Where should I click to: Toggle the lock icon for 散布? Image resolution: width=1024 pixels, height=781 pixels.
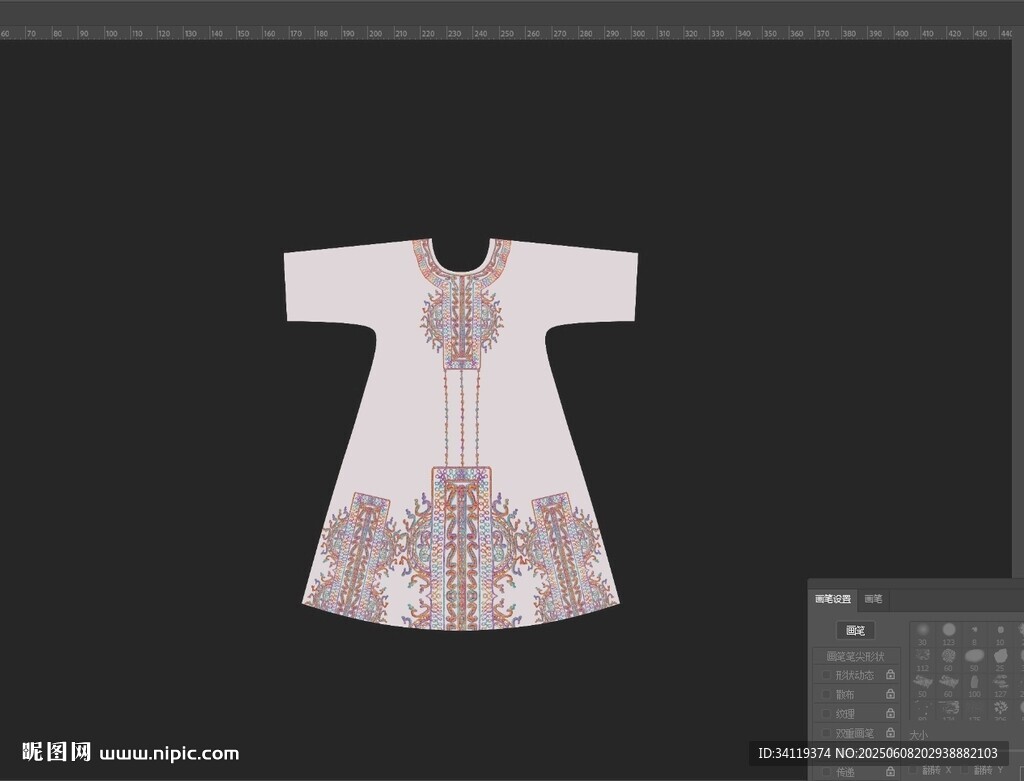(x=889, y=694)
